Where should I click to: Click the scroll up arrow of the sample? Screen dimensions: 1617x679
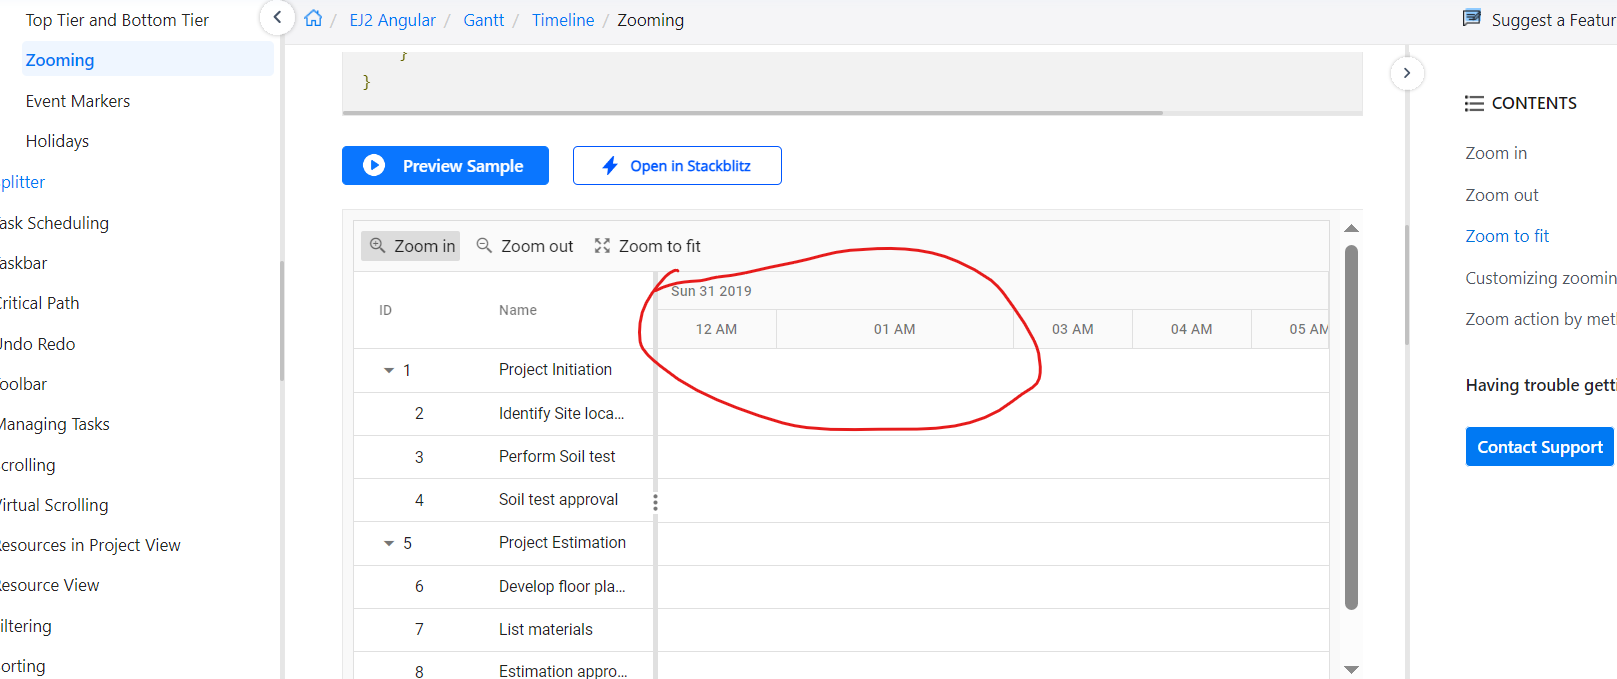pyautogui.click(x=1351, y=229)
